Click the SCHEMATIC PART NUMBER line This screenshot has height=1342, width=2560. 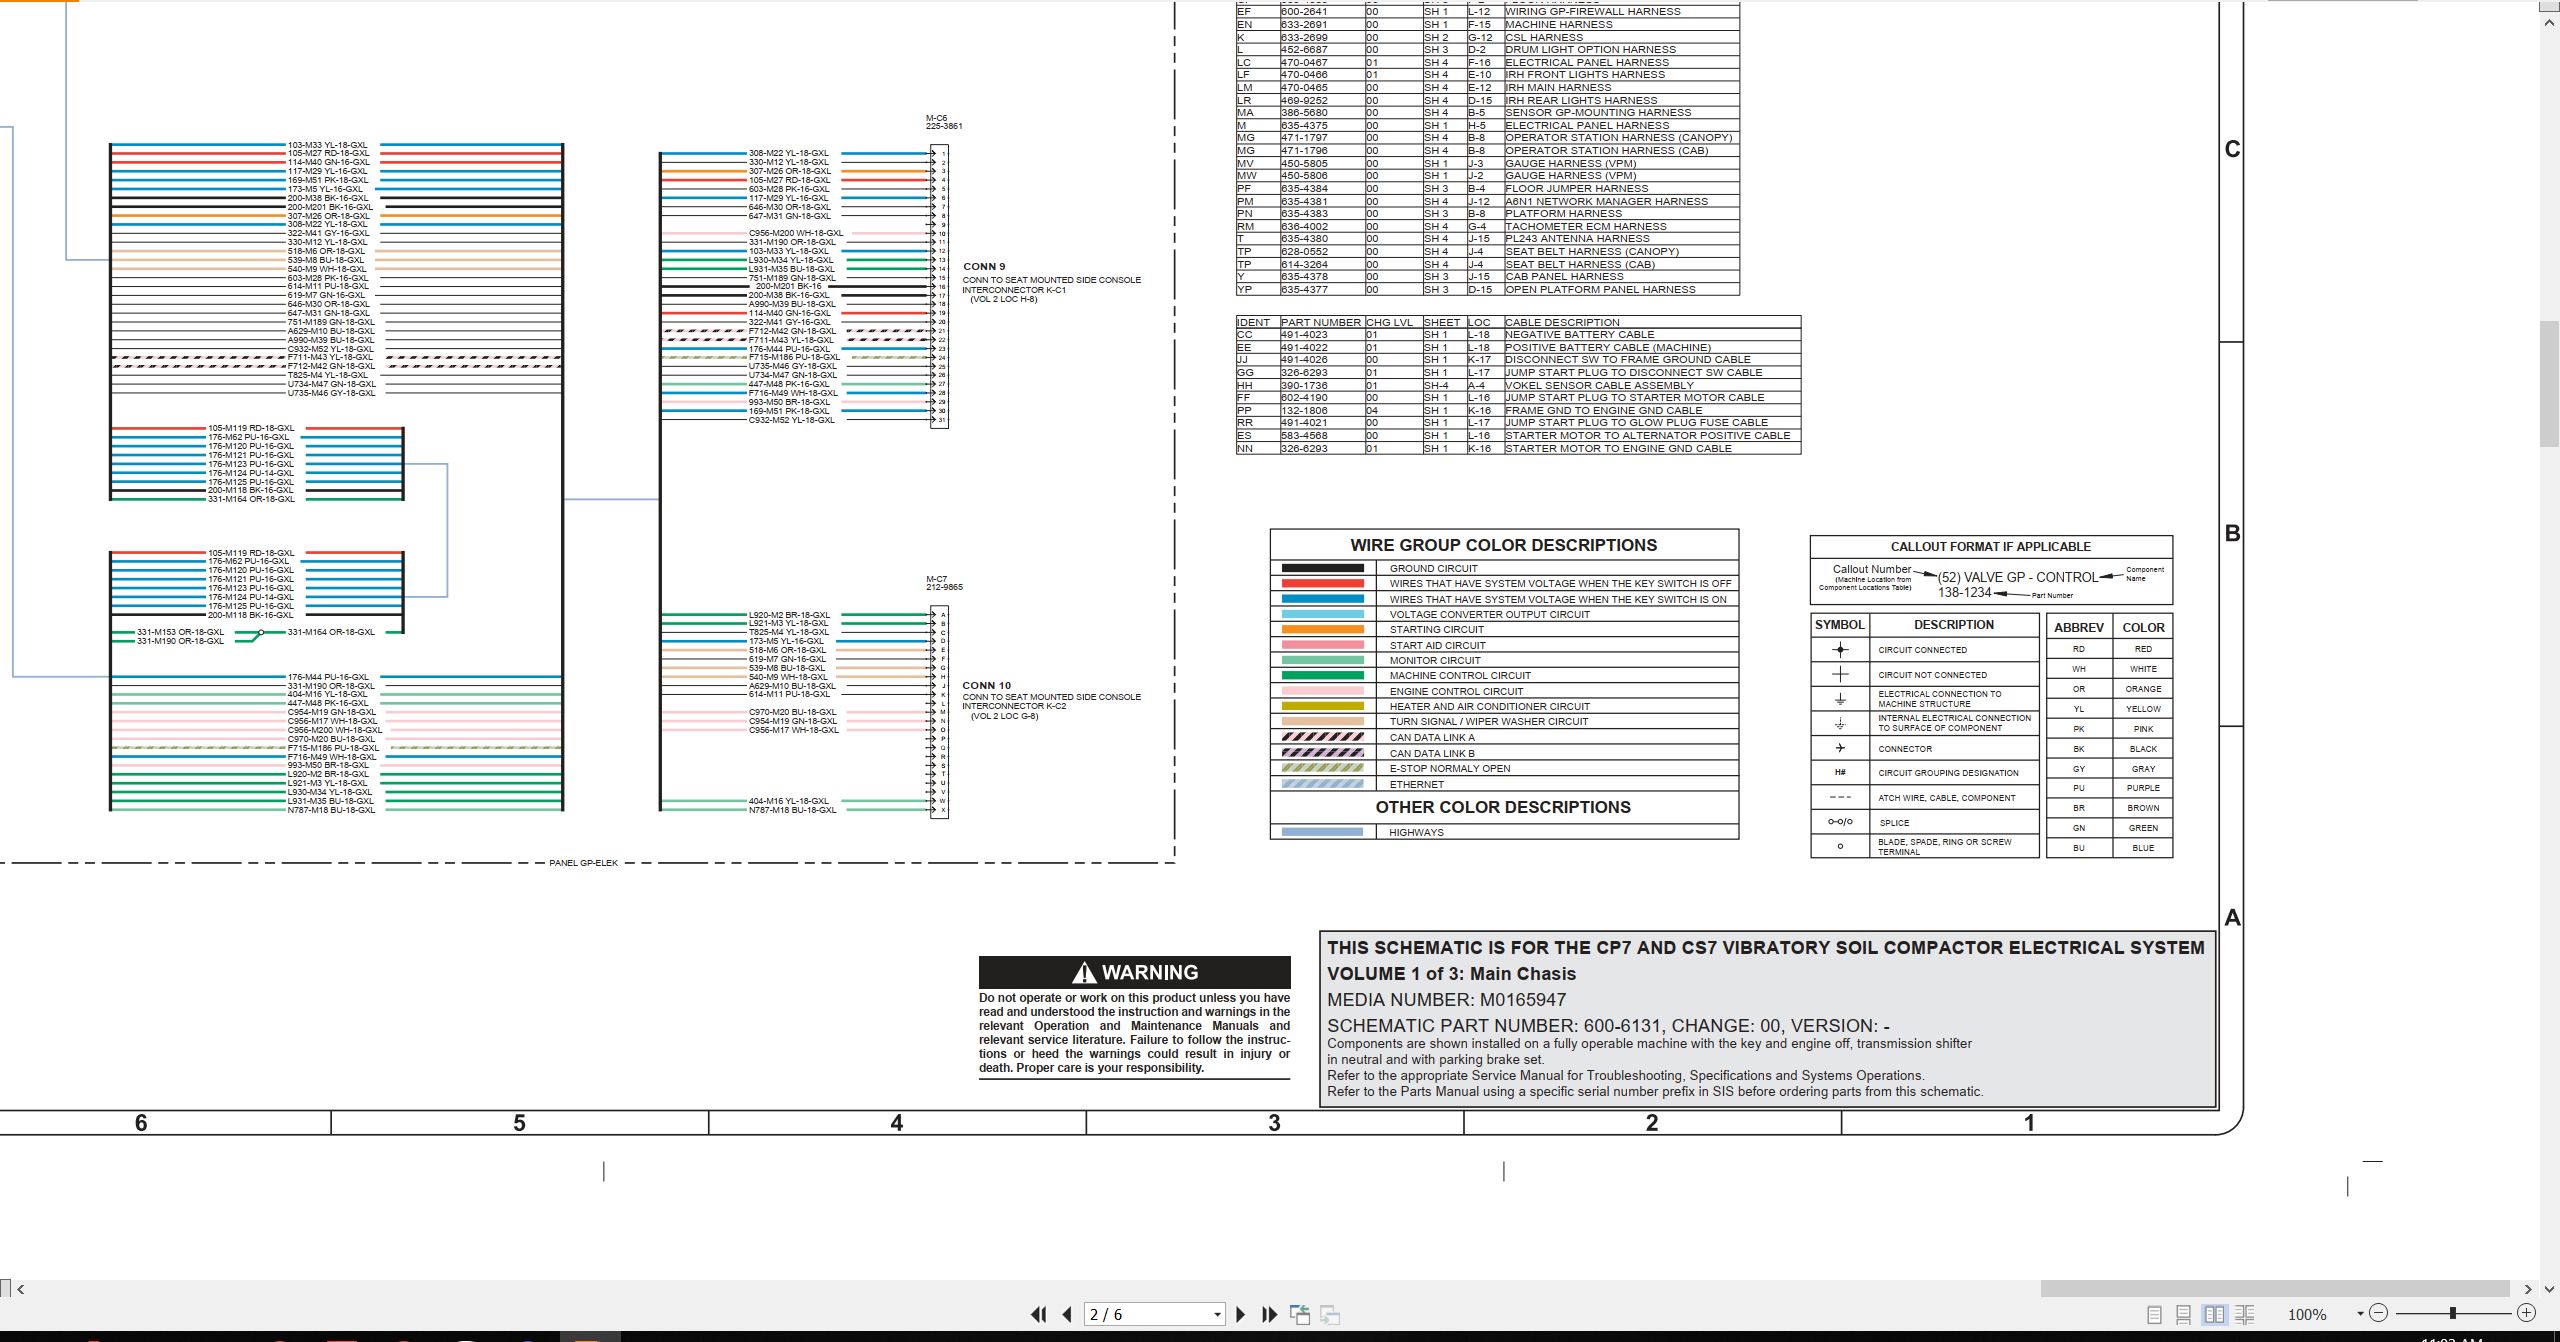point(1608,1026)
